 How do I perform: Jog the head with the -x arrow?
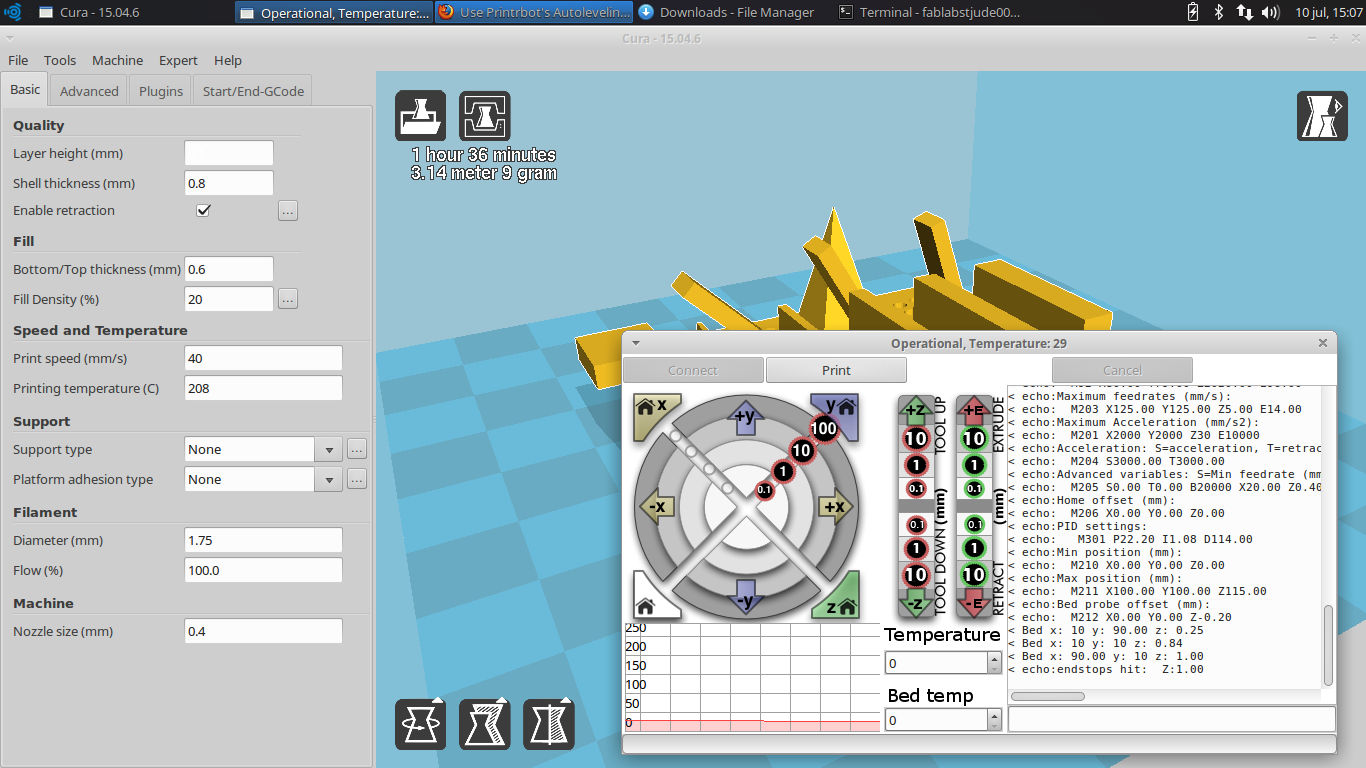point(655,507)
